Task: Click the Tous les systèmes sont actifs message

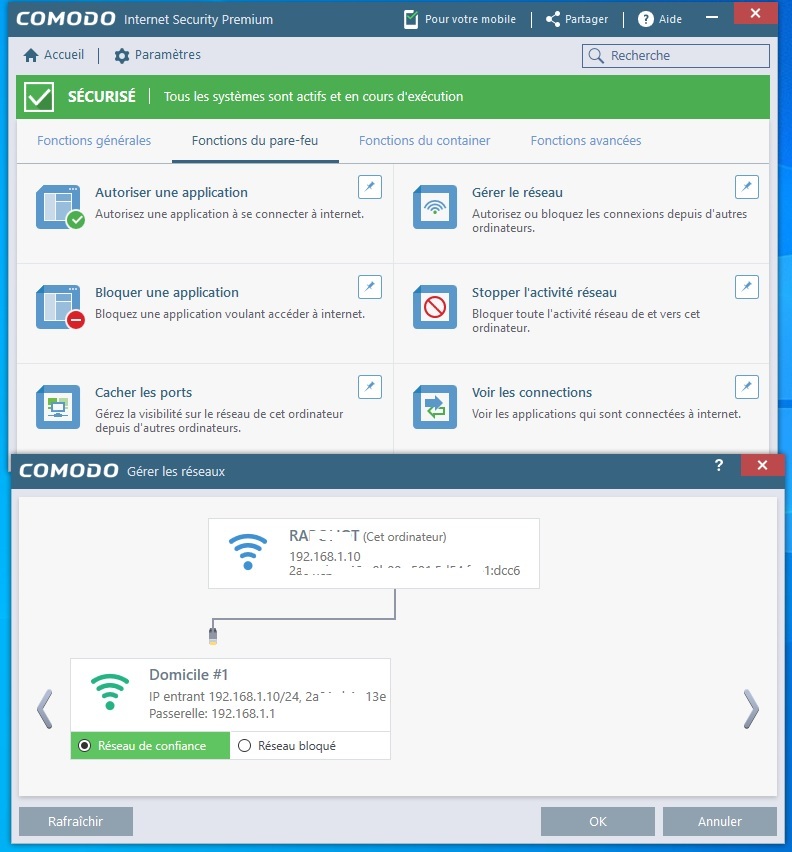Action: pos(313,97)
